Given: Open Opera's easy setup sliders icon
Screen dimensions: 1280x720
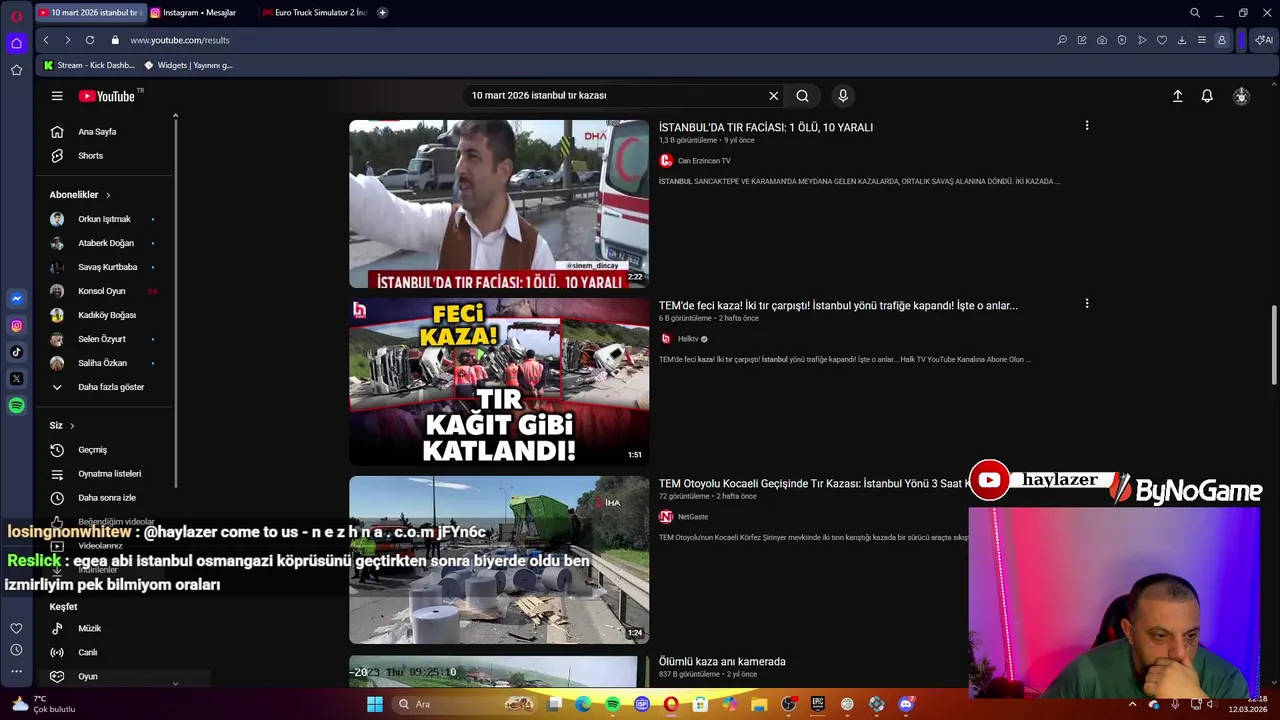Looking at the screenshot, I should coord(1202,40).
